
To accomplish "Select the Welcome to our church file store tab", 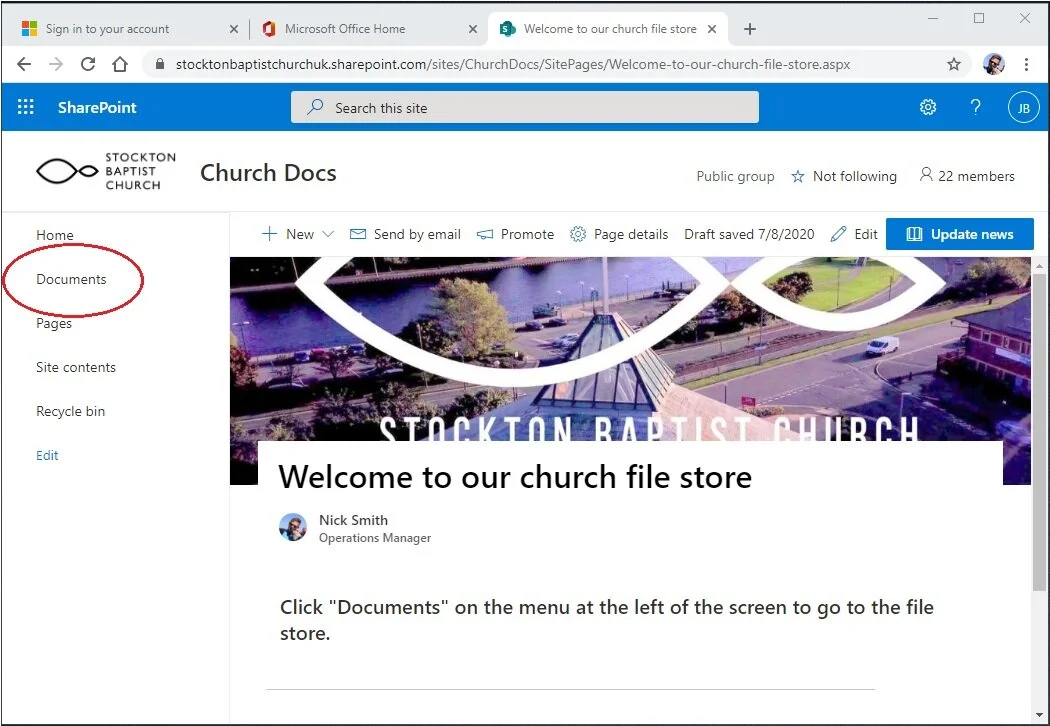I will (x=610, y=29).
